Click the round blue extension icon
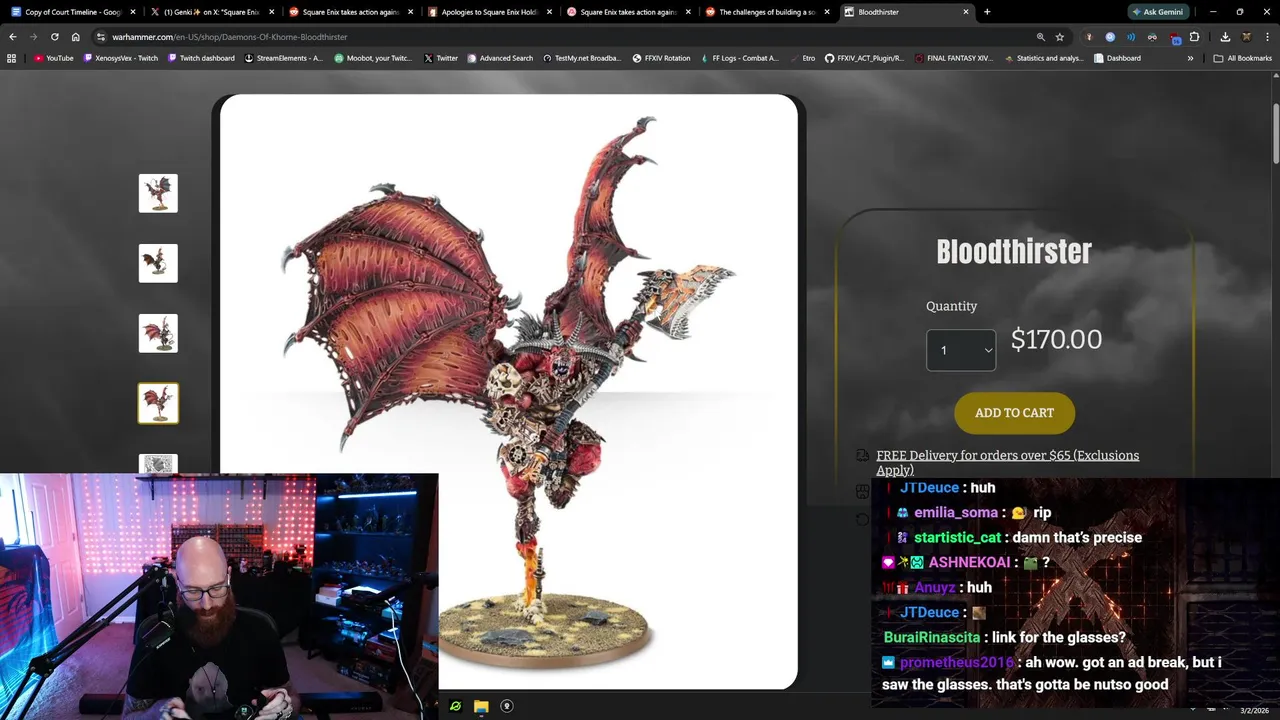1280x720 pixels. (x=1110, y=37)
